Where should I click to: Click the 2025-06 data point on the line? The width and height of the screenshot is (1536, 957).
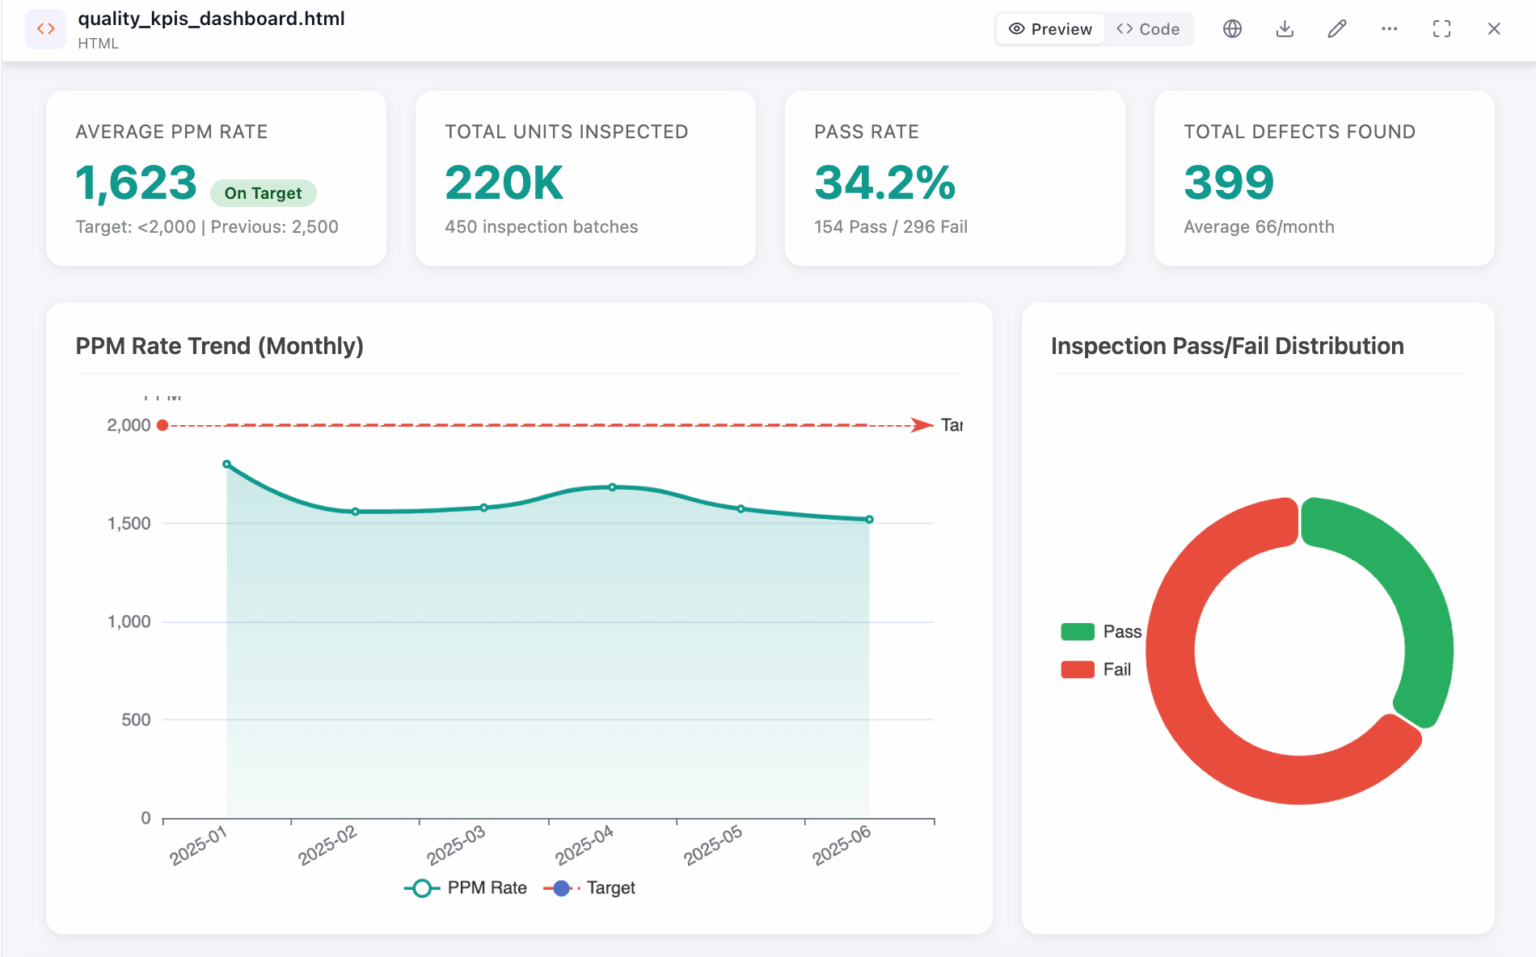(x=870, y=520)
